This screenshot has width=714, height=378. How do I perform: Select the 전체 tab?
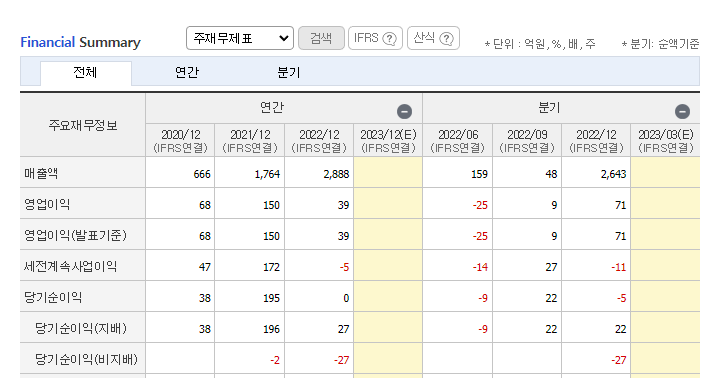pos(86,73)
